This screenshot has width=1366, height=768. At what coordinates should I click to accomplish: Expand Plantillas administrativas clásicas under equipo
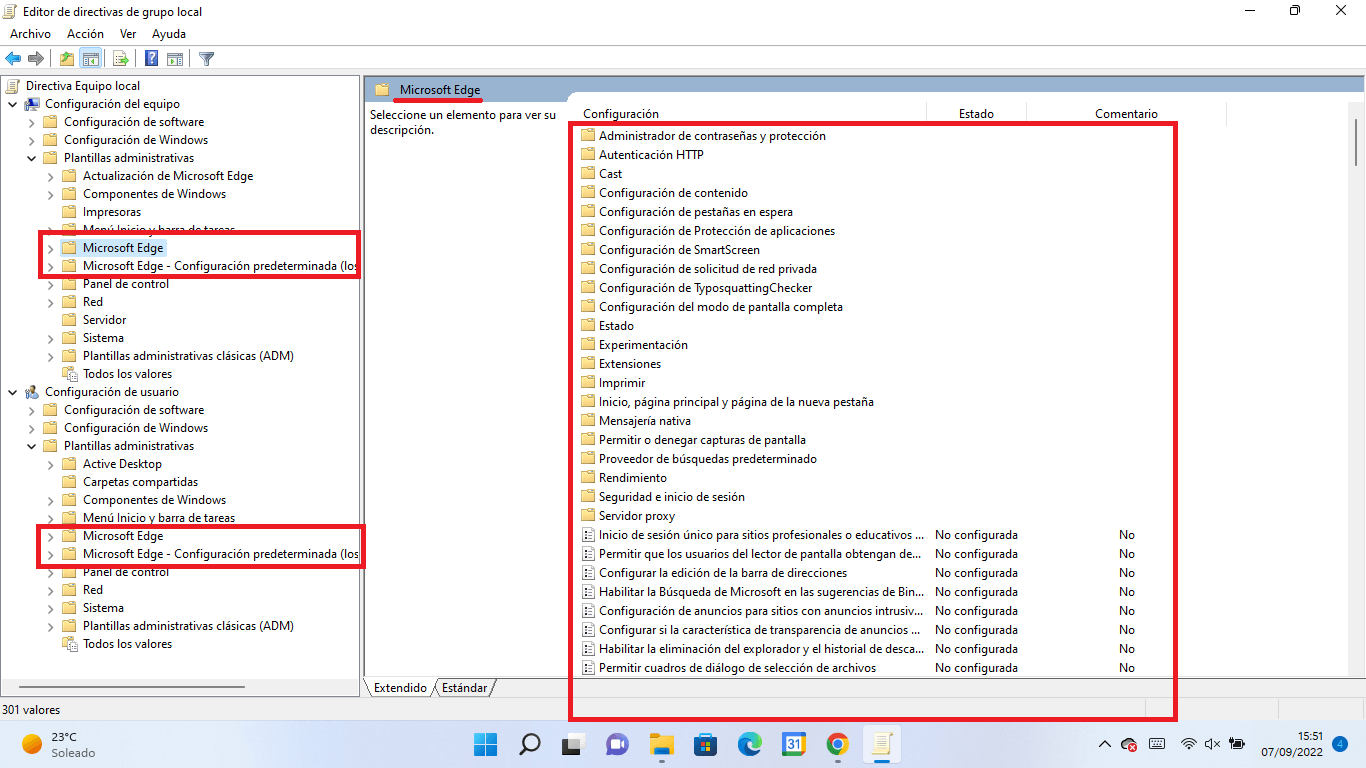pos(50,356)
